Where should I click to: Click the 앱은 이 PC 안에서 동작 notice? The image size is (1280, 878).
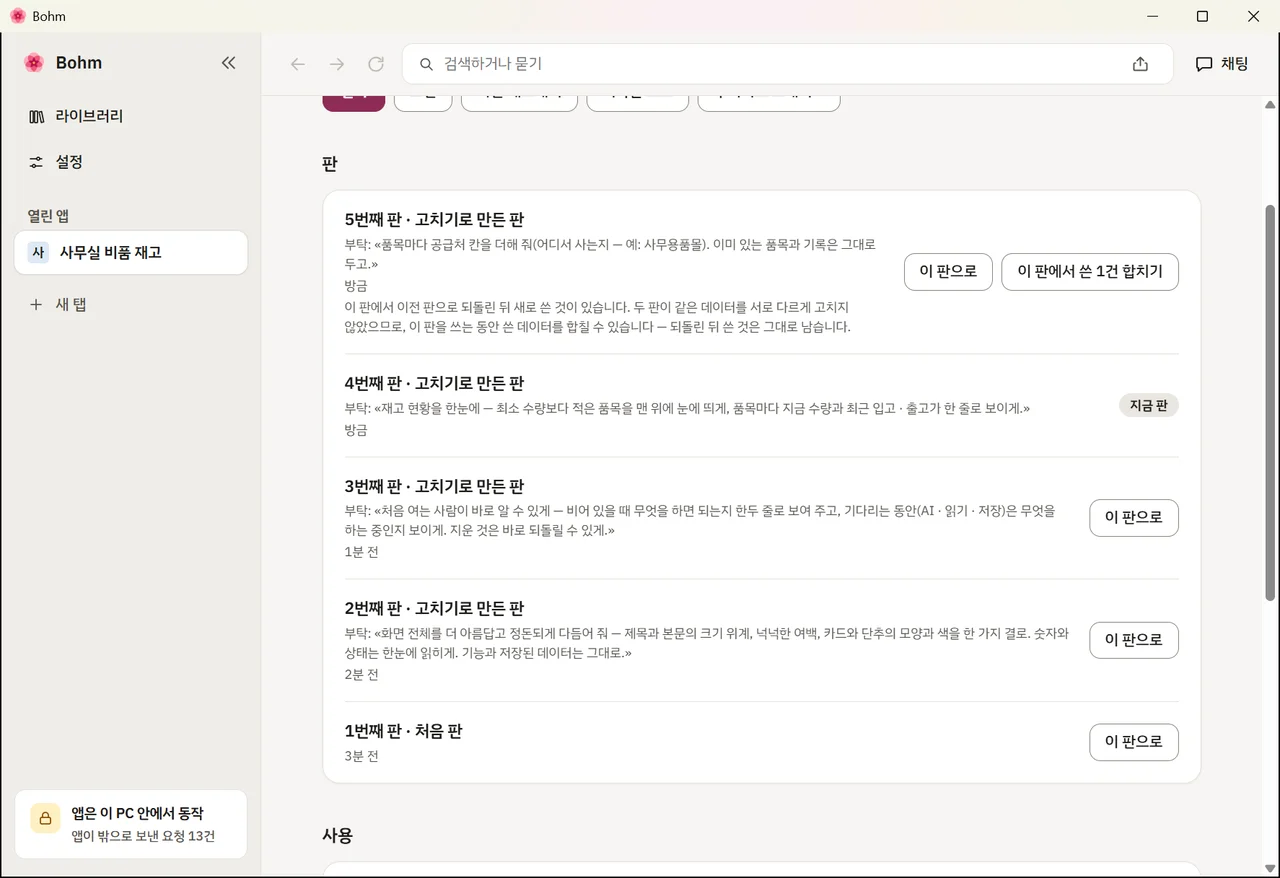coord(131,824)
